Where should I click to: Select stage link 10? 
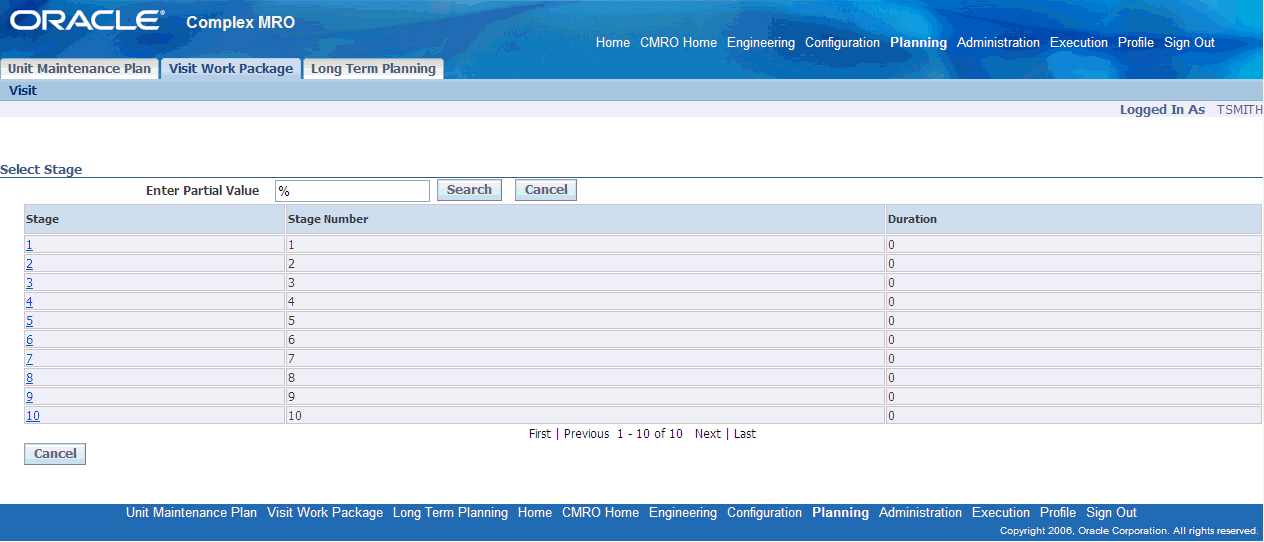click(x=33, y=416)
